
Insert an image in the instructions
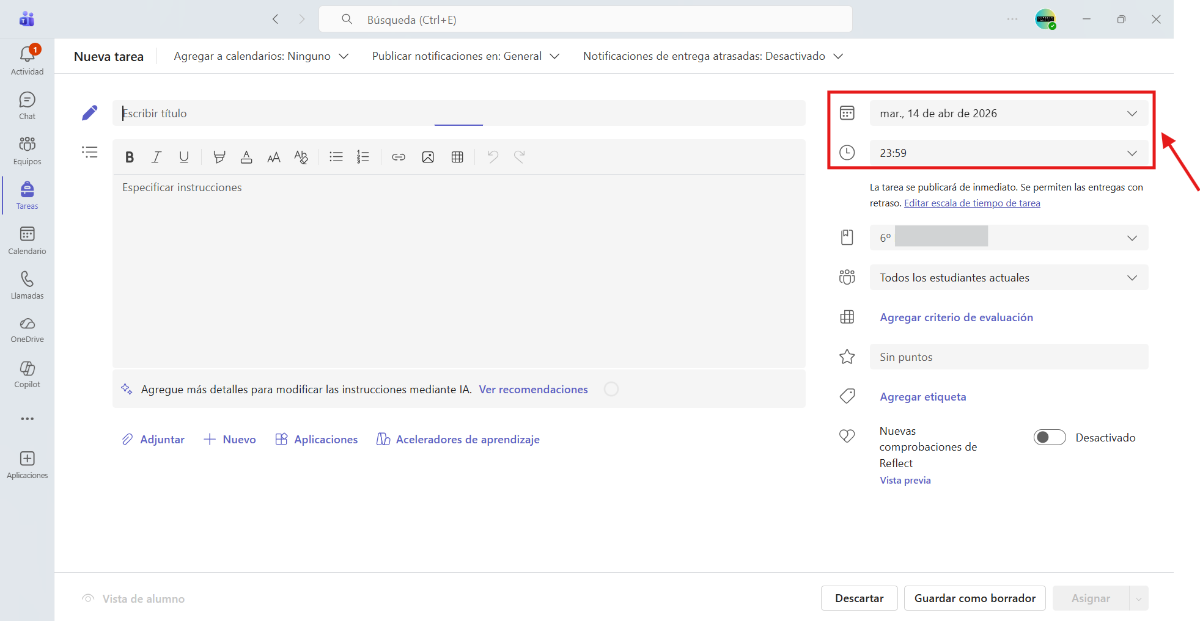coord(428,157)
